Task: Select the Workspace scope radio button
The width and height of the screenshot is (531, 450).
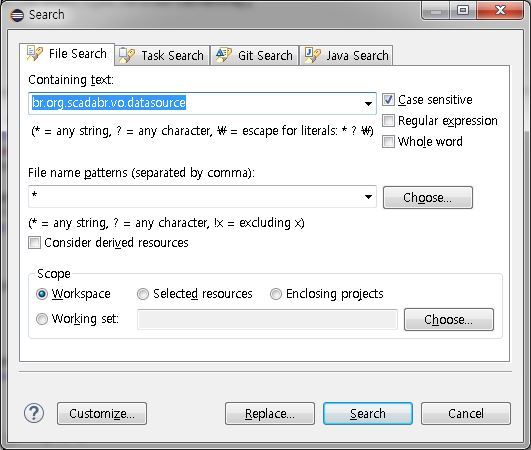Action: 42,294
